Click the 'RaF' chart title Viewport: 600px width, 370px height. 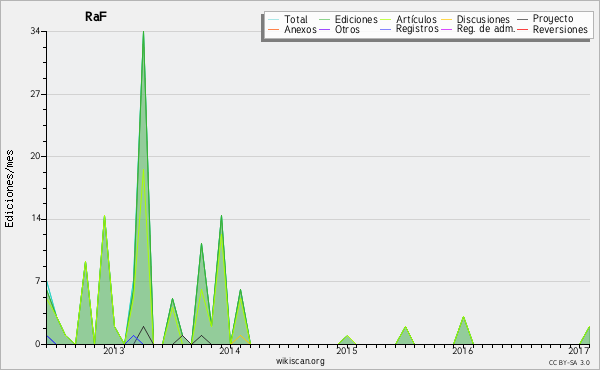pos(96,16)
